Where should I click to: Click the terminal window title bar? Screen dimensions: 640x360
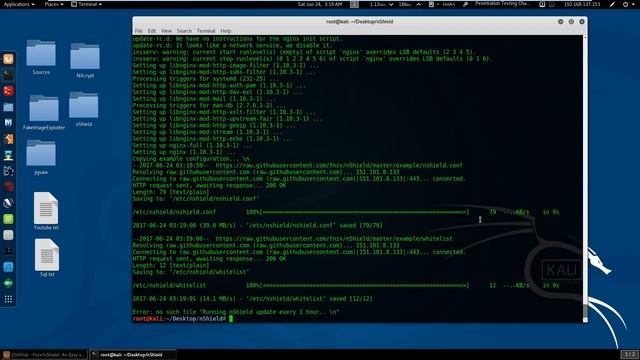pos(360,22)
